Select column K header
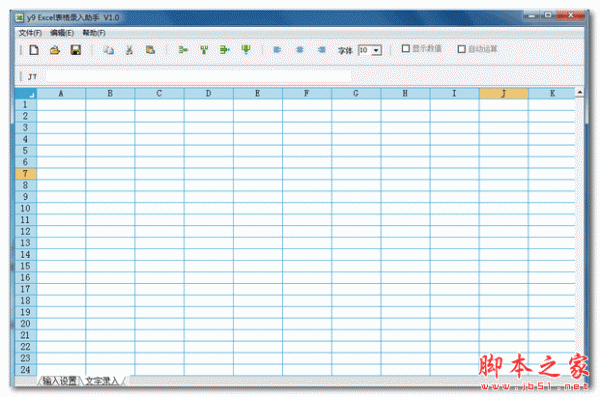The height and width of the screenshot is (397, 600). pos(552,93)
